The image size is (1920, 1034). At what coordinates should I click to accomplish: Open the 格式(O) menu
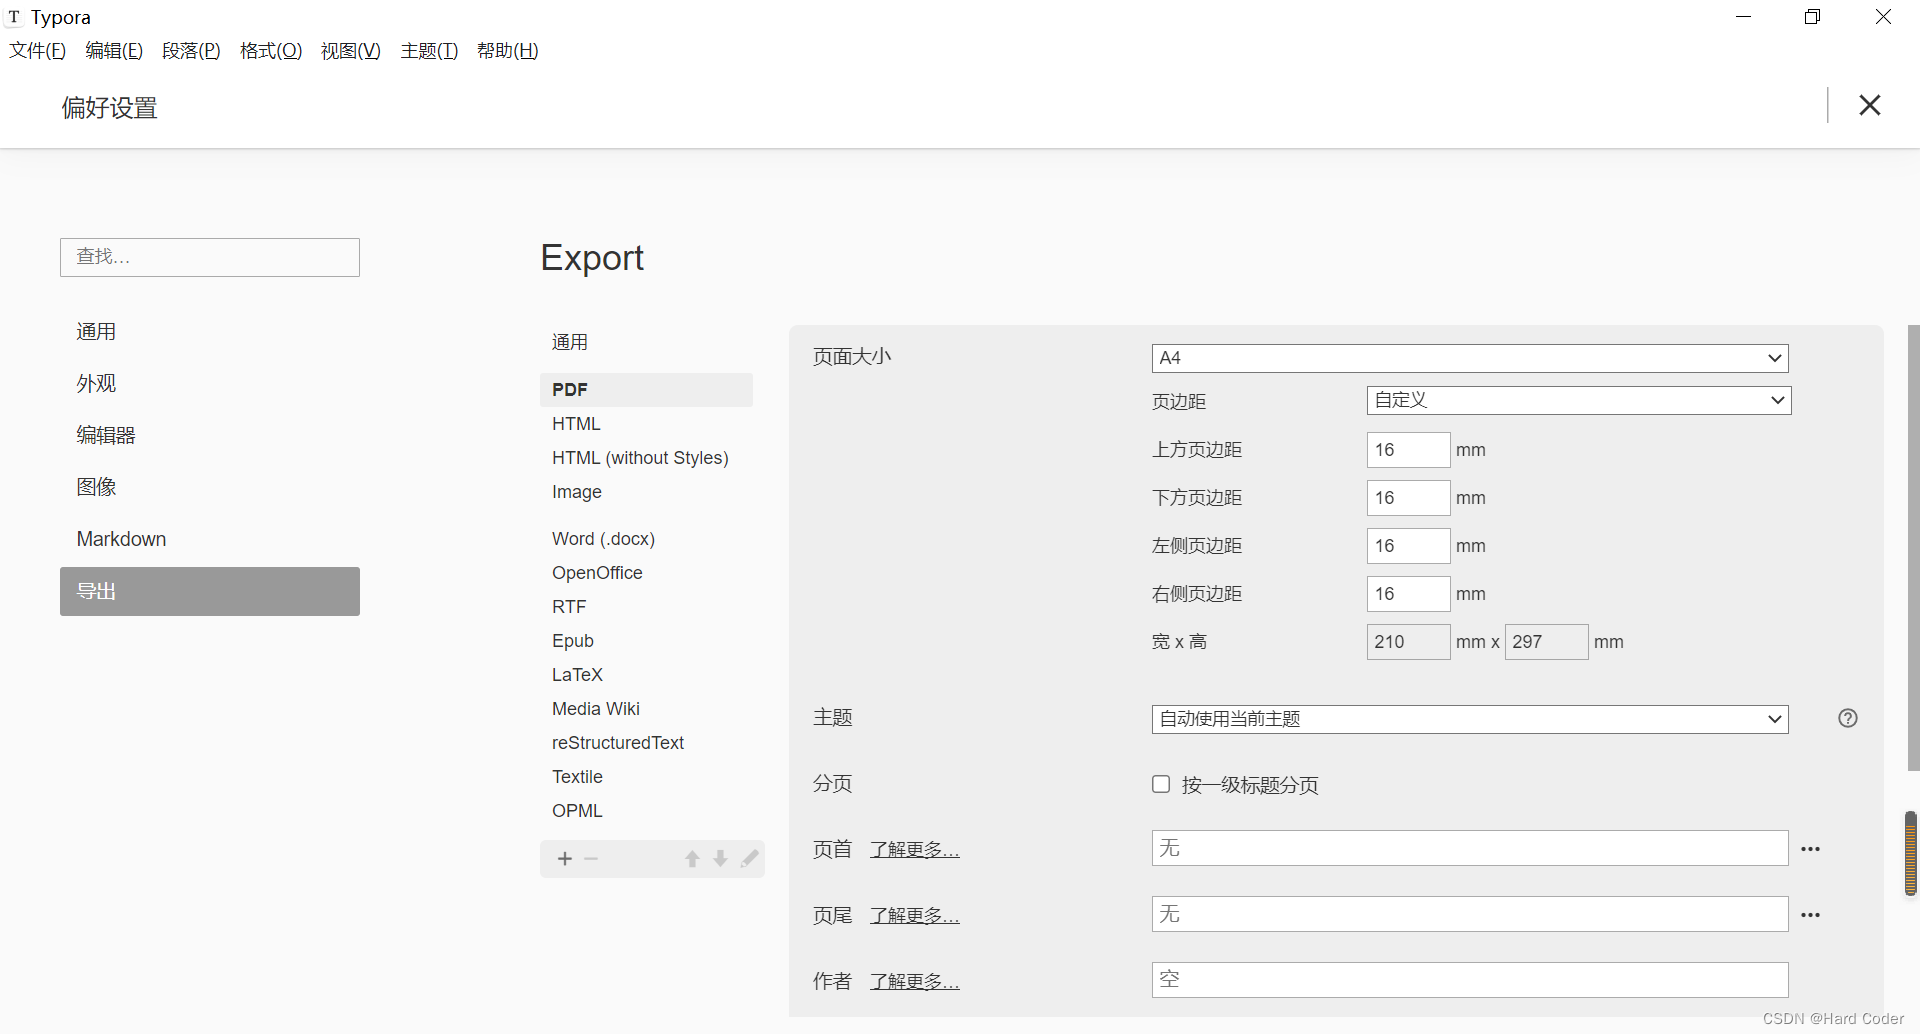point(271,51)
